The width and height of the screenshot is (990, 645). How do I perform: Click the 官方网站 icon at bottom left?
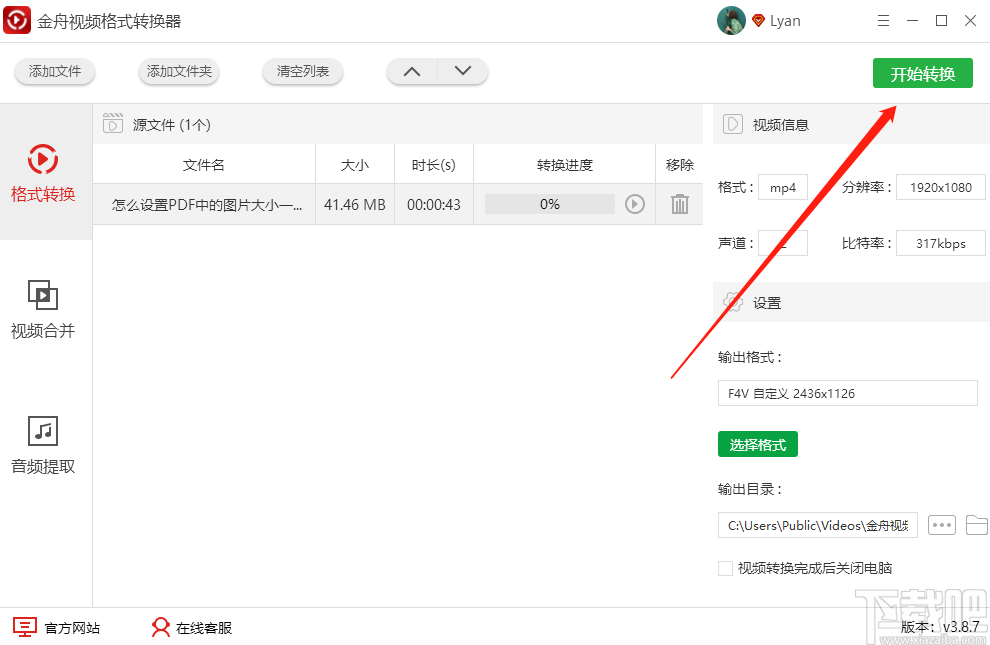pyautogui.click(x=23, y=627)
